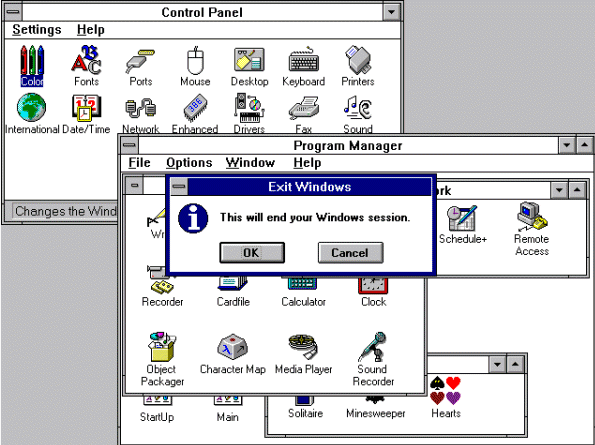The height and width of the screenshot is (445, 595).
Task: Select Schedule+ program icon
Action: (463, 225)
